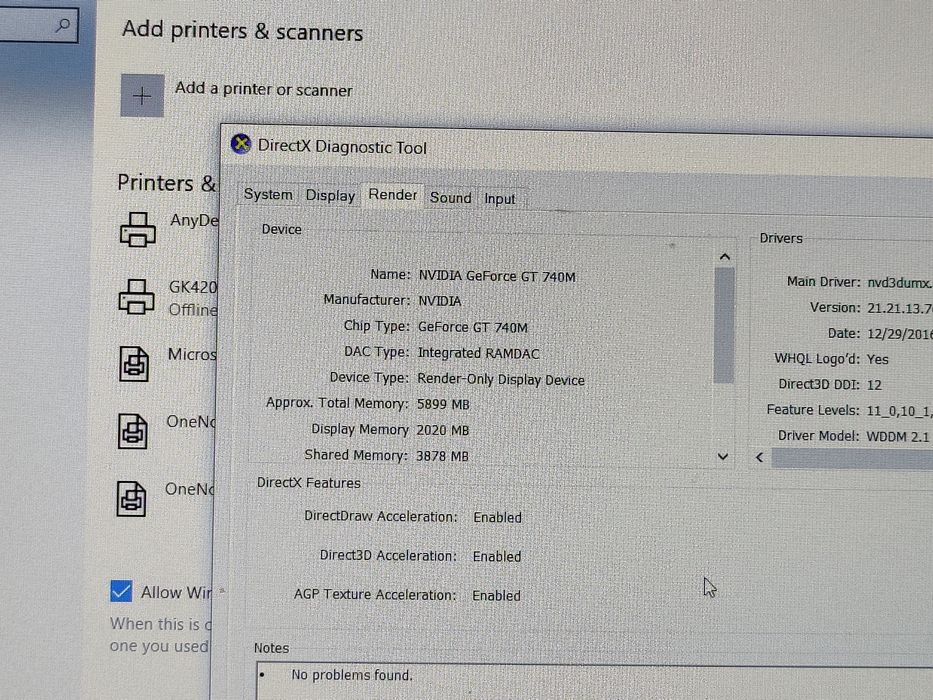The height and width of the screenshot is (700, 933).
Task: Click the AGP Texture Acceleration Enabled value
Action: 496,595
